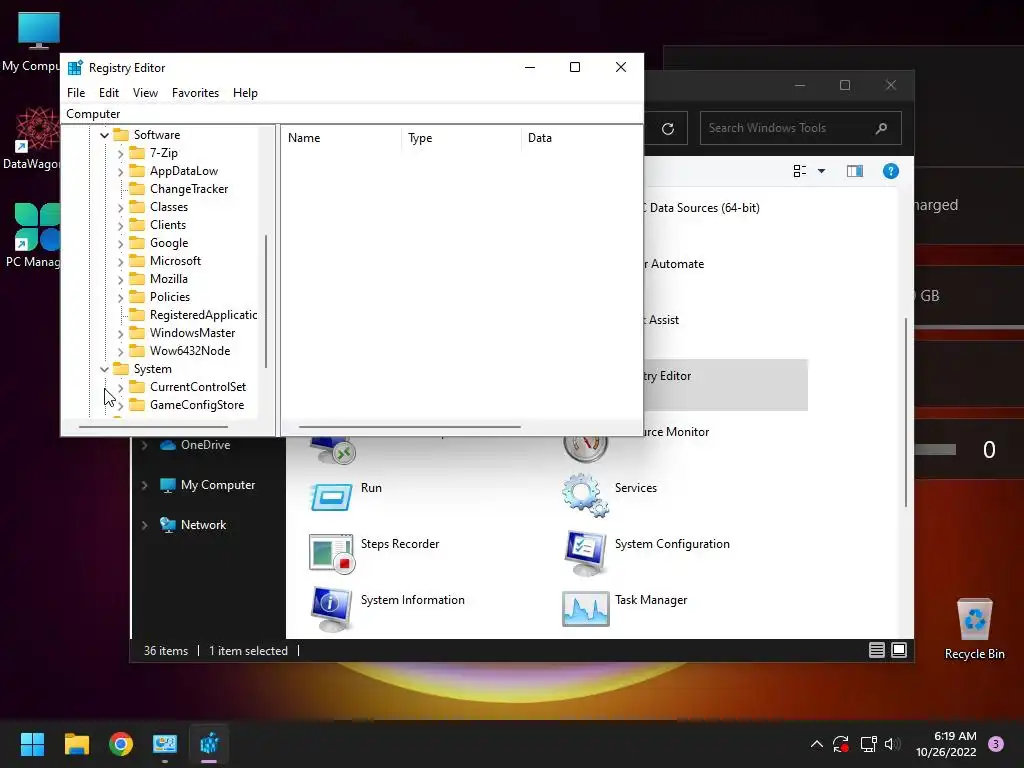The image size is (1024, 768).
Task: Click the values pane horizontal scrollbar
Action: tap(409, 426)
